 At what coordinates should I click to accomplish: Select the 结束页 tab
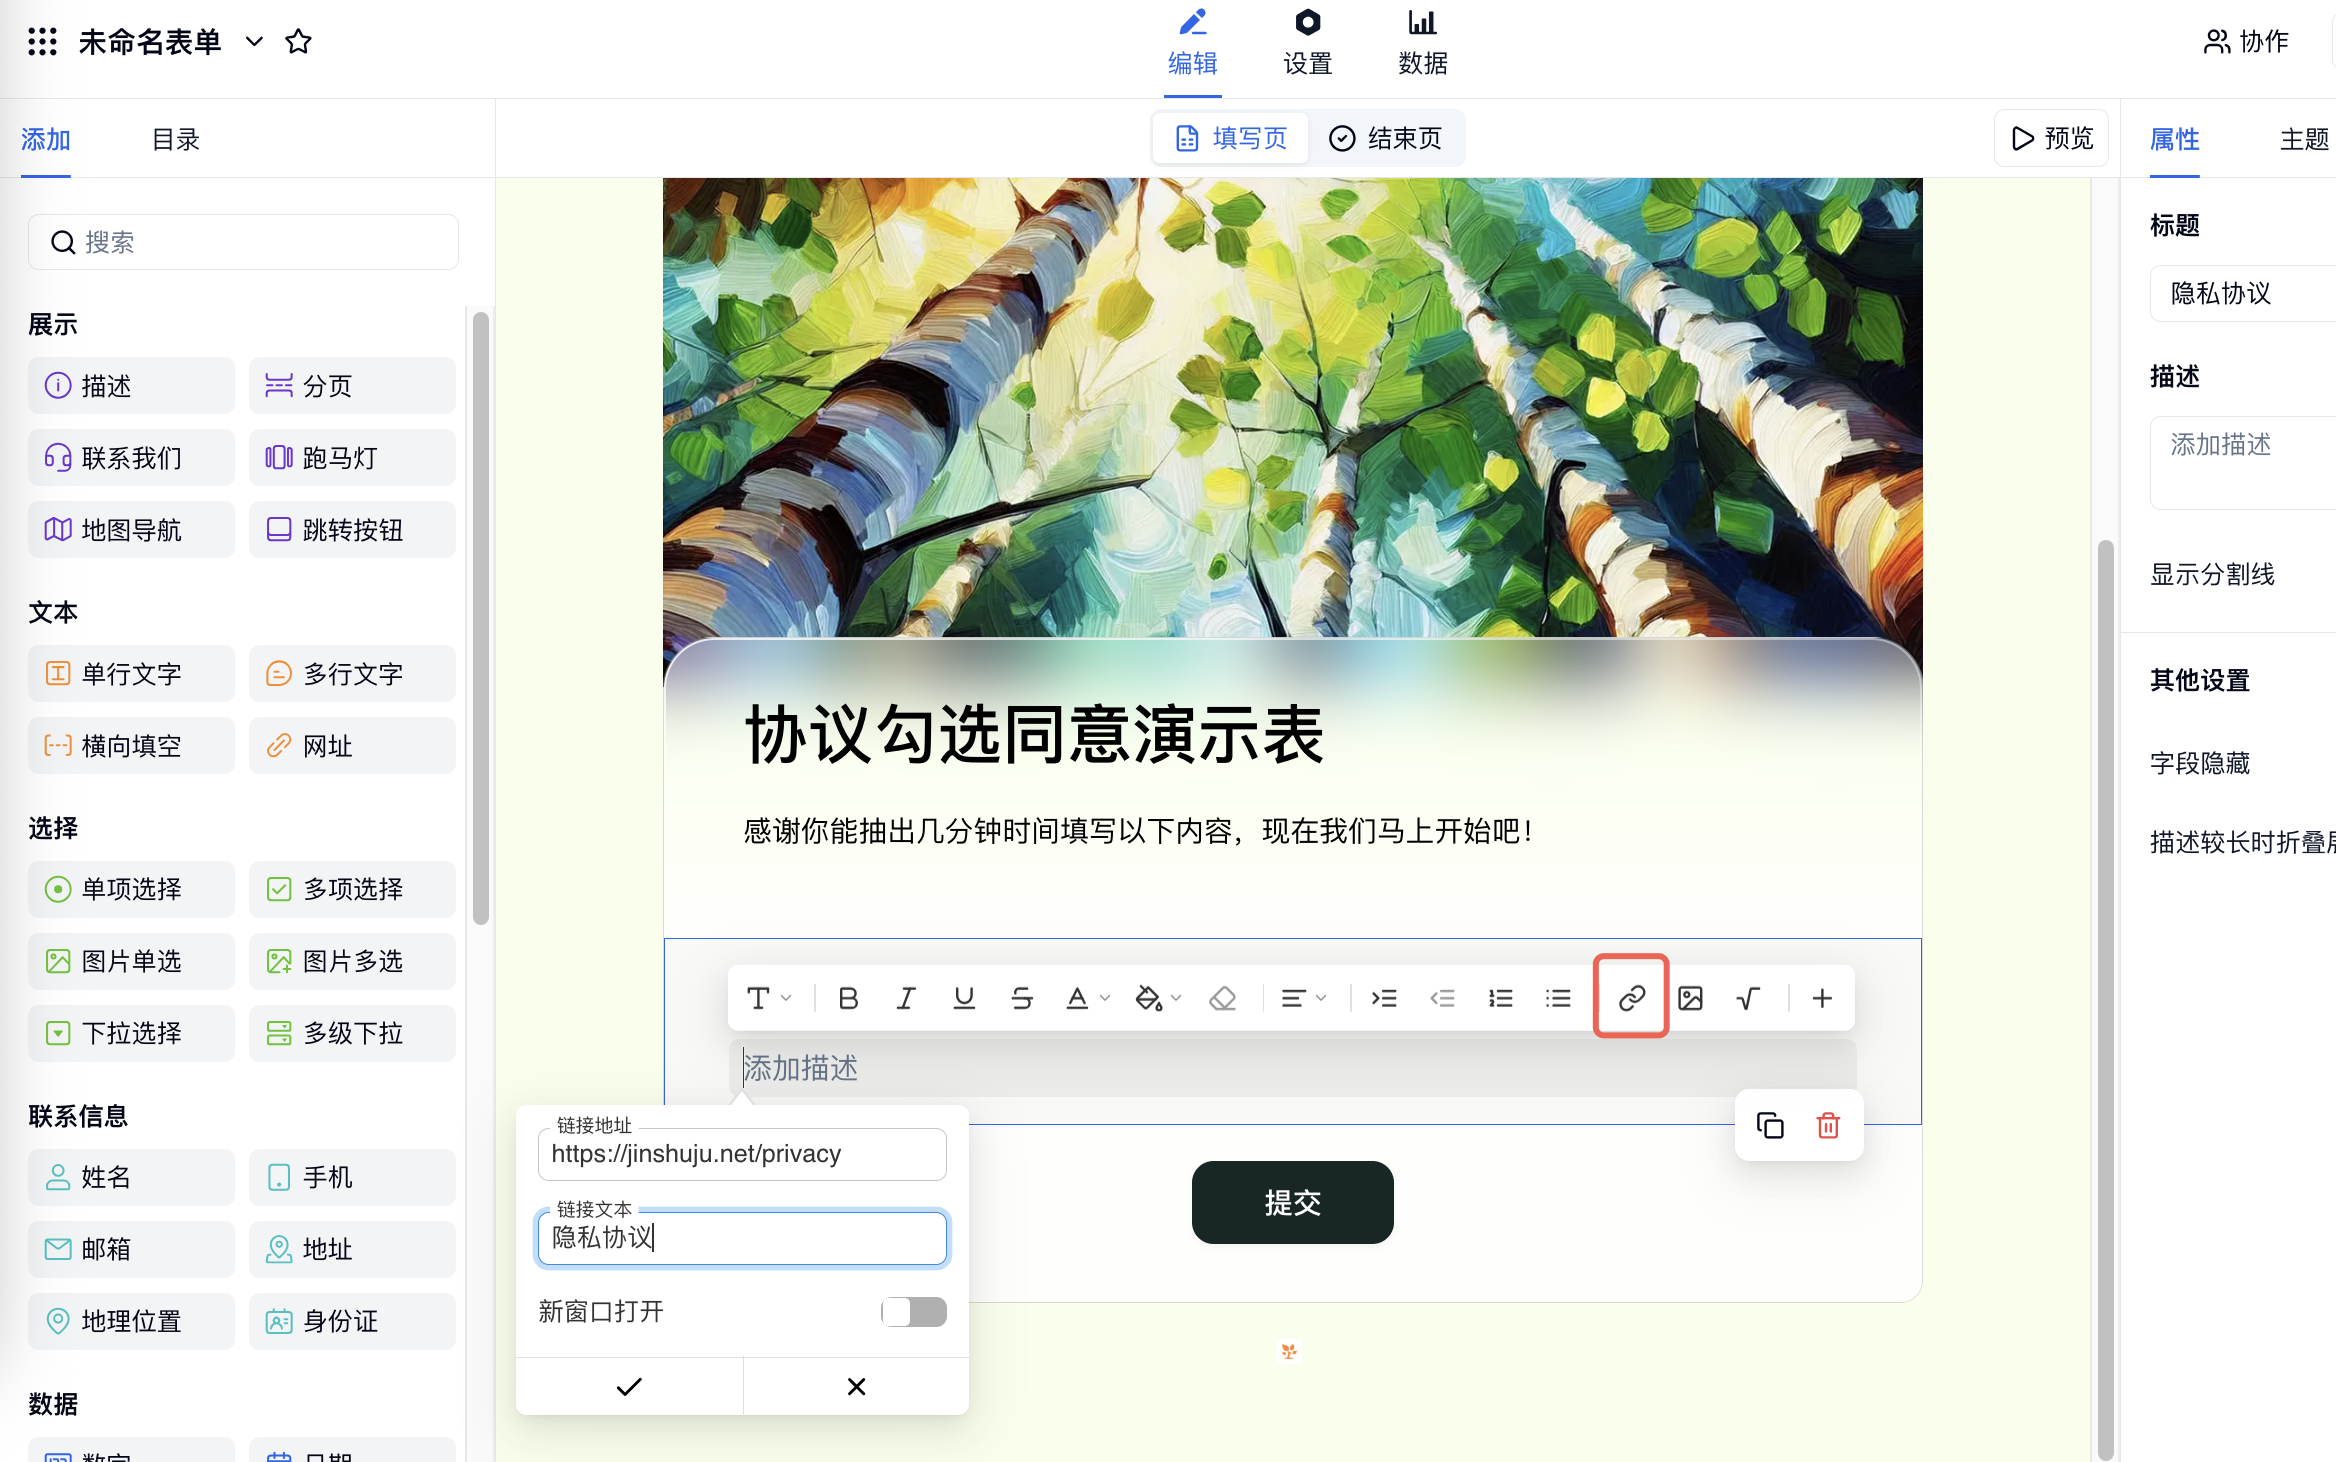[x=1385, y=138]
